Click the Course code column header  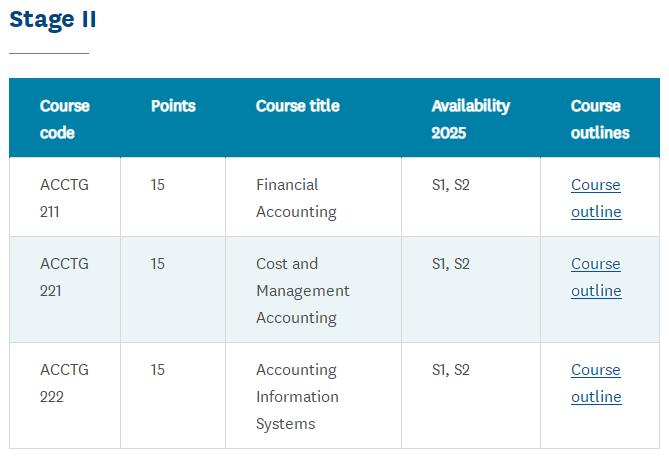coord(64,119)
